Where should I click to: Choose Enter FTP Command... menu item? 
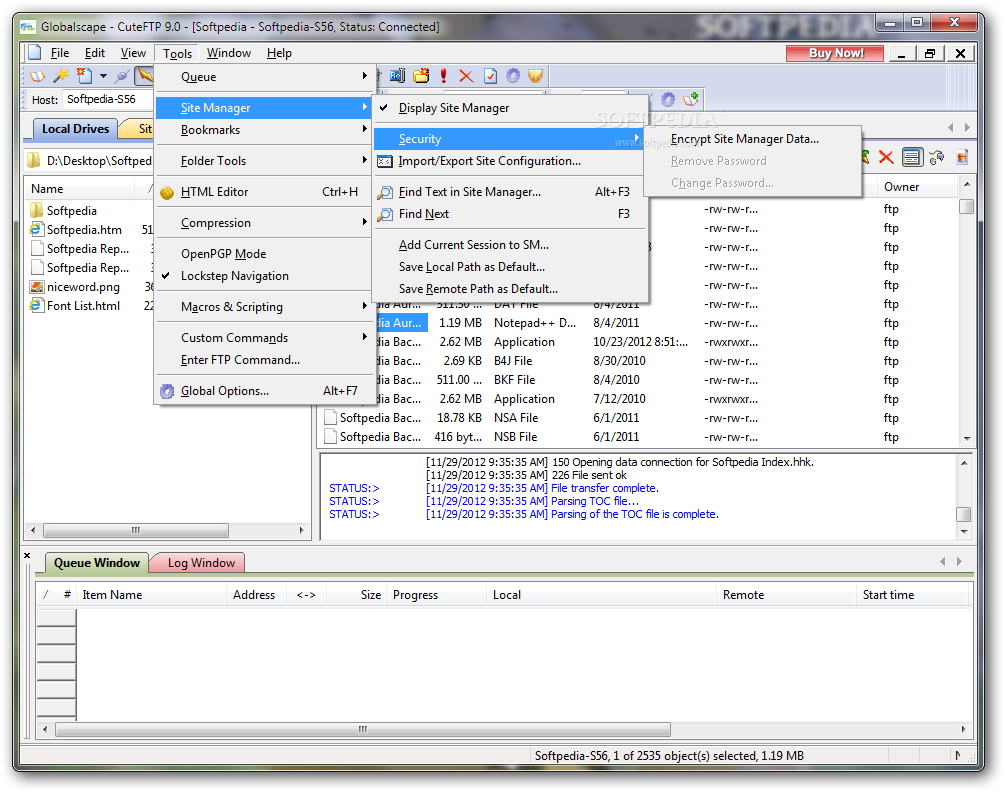coord(263,360)
